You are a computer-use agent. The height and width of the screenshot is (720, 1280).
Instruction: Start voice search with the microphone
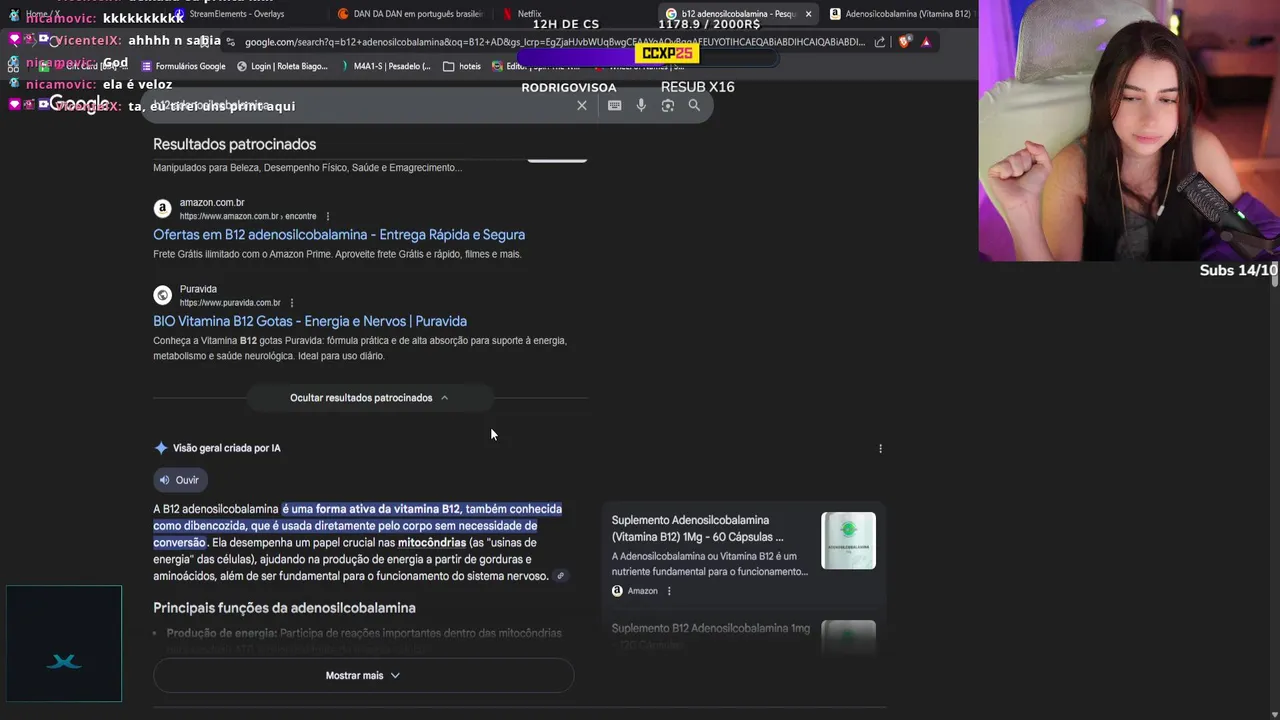pyautogui.click(x=641, y=106)
